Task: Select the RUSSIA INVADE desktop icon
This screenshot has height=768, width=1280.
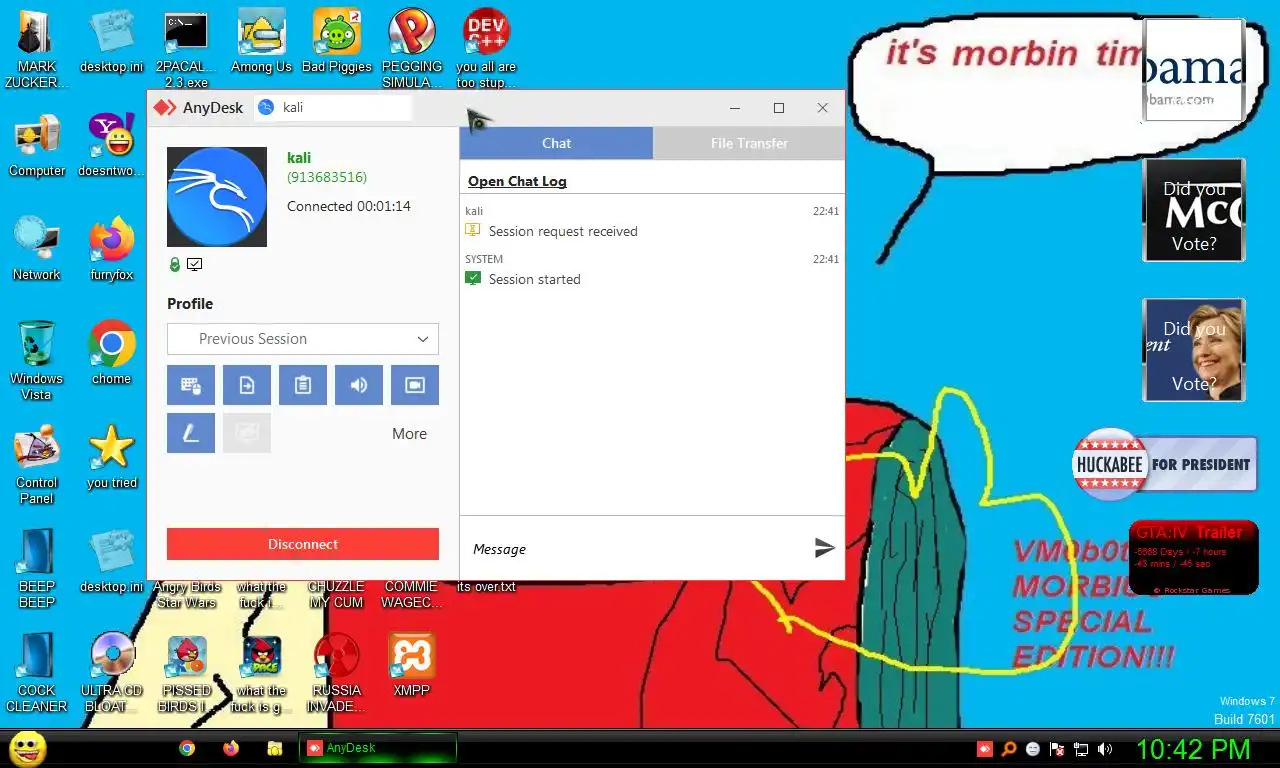Action: (336, 673)
